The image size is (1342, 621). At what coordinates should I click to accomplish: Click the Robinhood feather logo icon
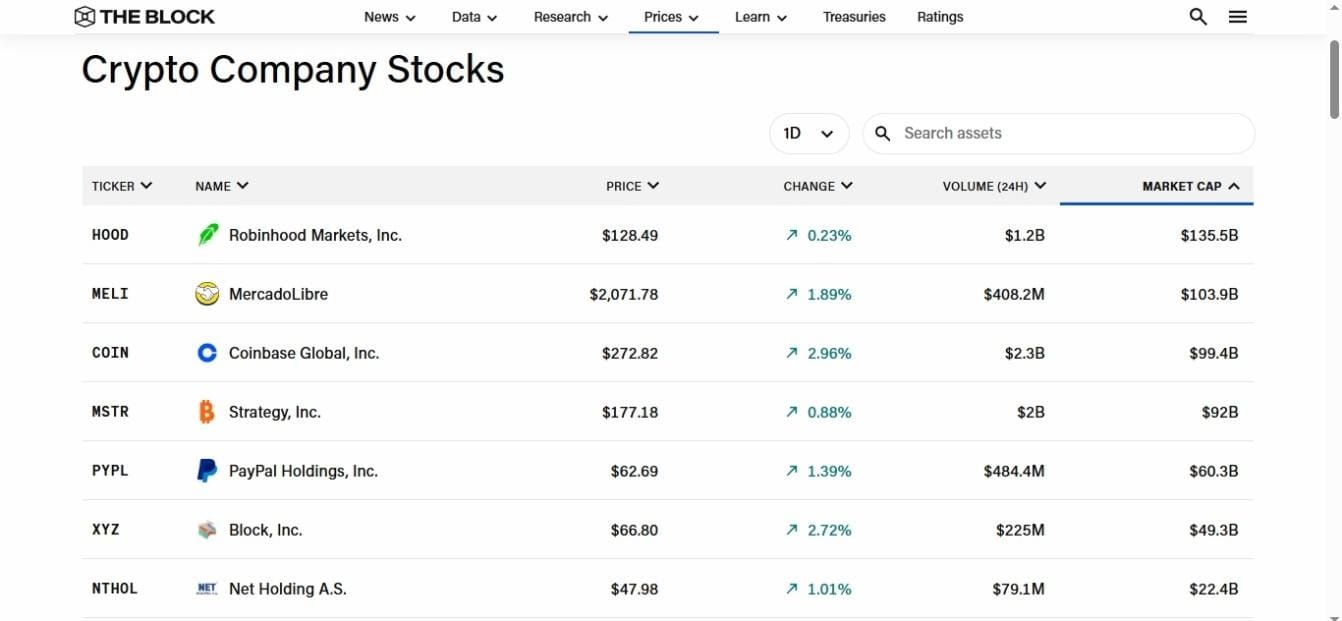207,235
